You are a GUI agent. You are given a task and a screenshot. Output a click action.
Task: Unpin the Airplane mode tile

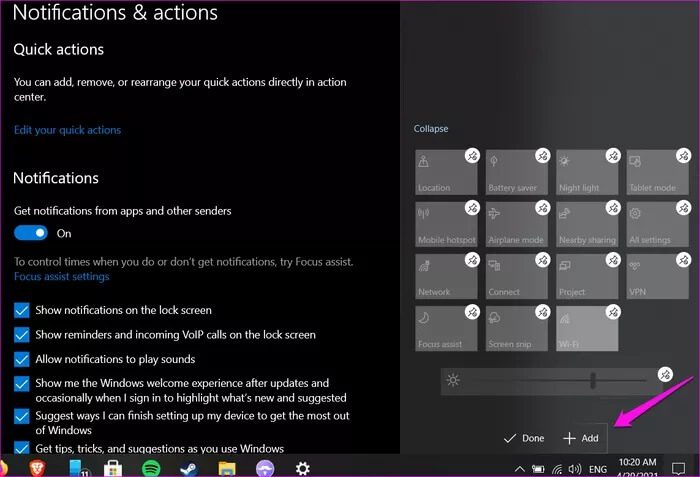[542, 208]
